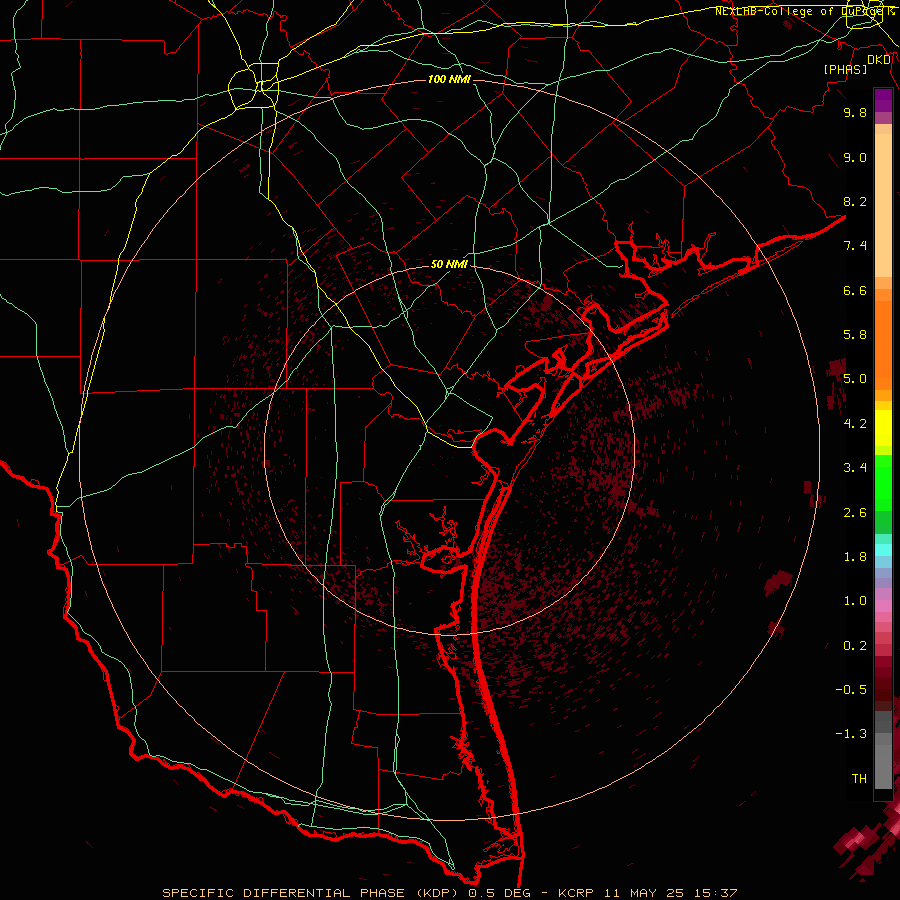The height and width of the screenshot is (900, 900).
Task: Select the 0.2 legend value
Action: (x=855, y=646)
